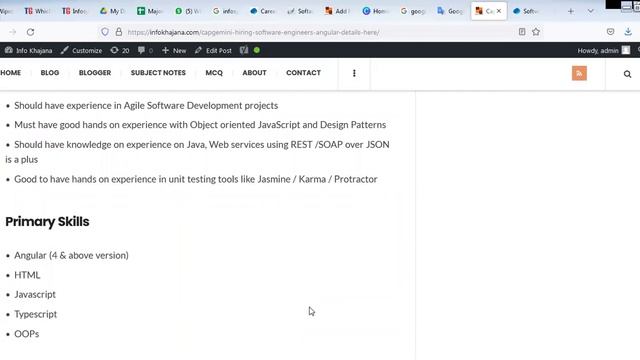The image size is (640, 360).
Task: Go to HOME in site navigation
Action: click(x=11, y=73)
